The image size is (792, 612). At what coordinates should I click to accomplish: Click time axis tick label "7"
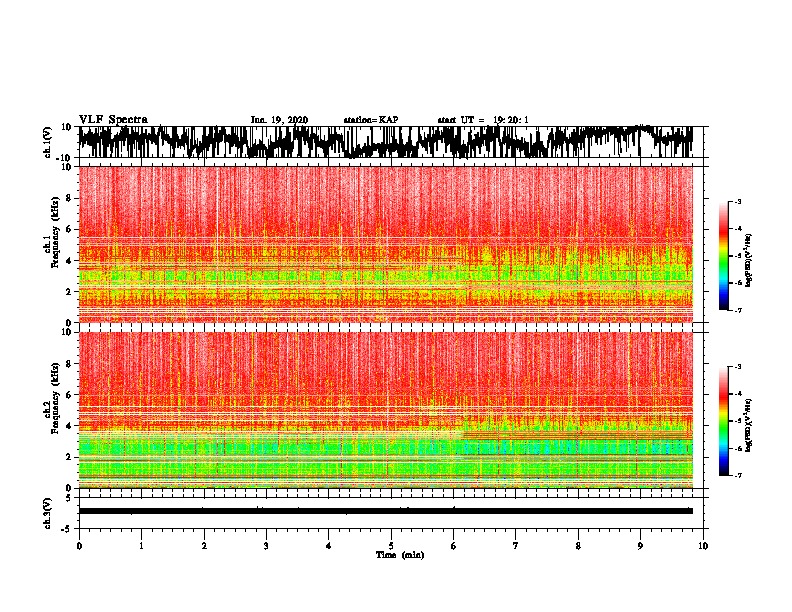click(x=516, y=546)
